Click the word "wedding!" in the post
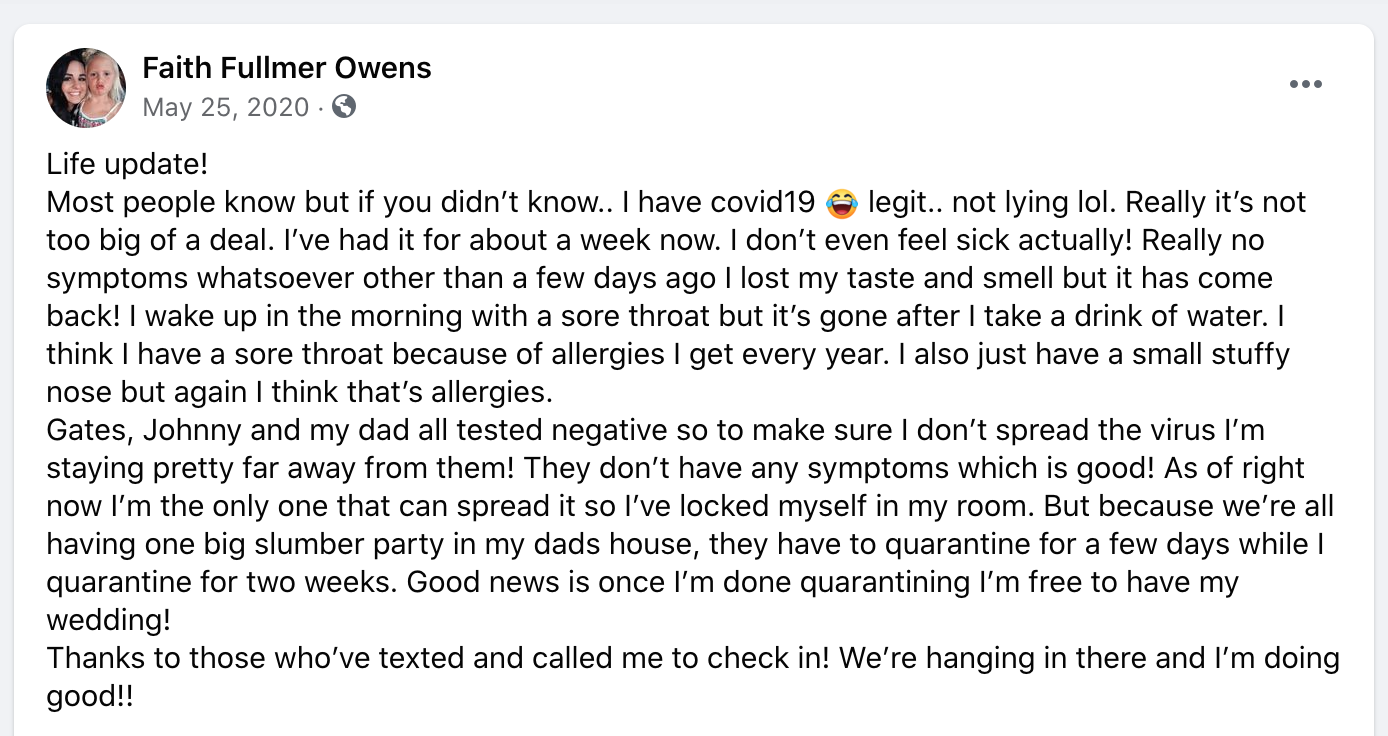This screenshot has width=1388, height=736. pyautogui.click(x=108, y=620)
